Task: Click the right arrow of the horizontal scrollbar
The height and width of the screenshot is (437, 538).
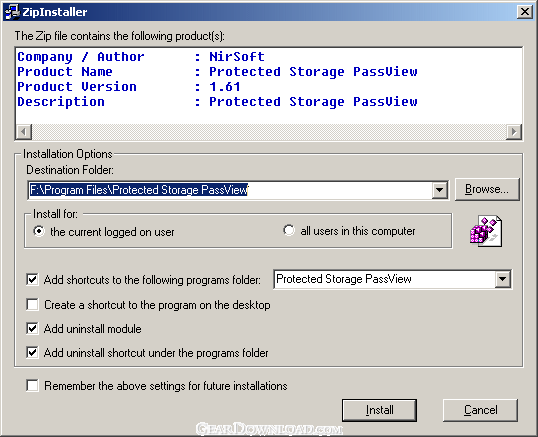Action: [x=514, y=131]
